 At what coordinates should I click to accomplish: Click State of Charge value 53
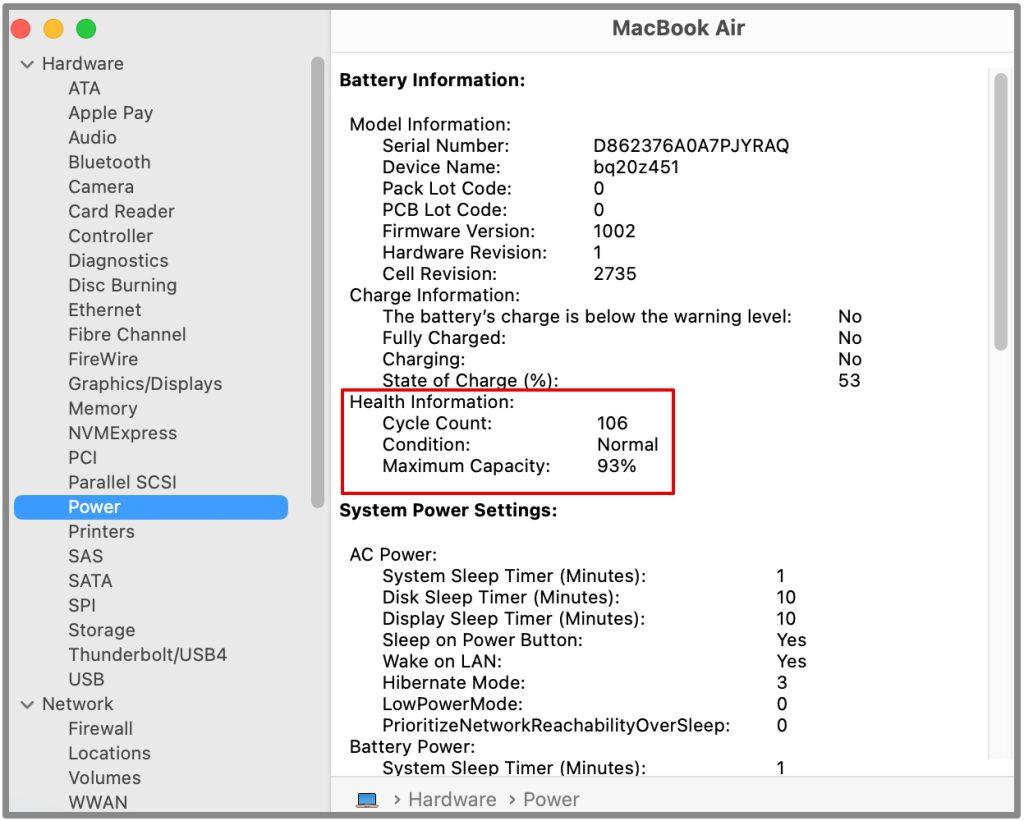(x=849, y=381)
